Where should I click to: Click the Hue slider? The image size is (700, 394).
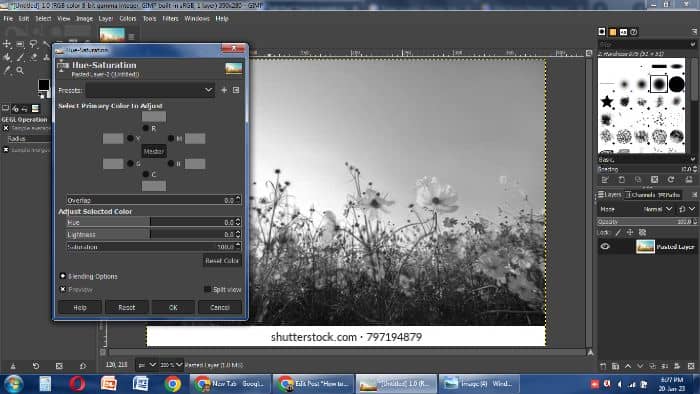click(153, 222)
